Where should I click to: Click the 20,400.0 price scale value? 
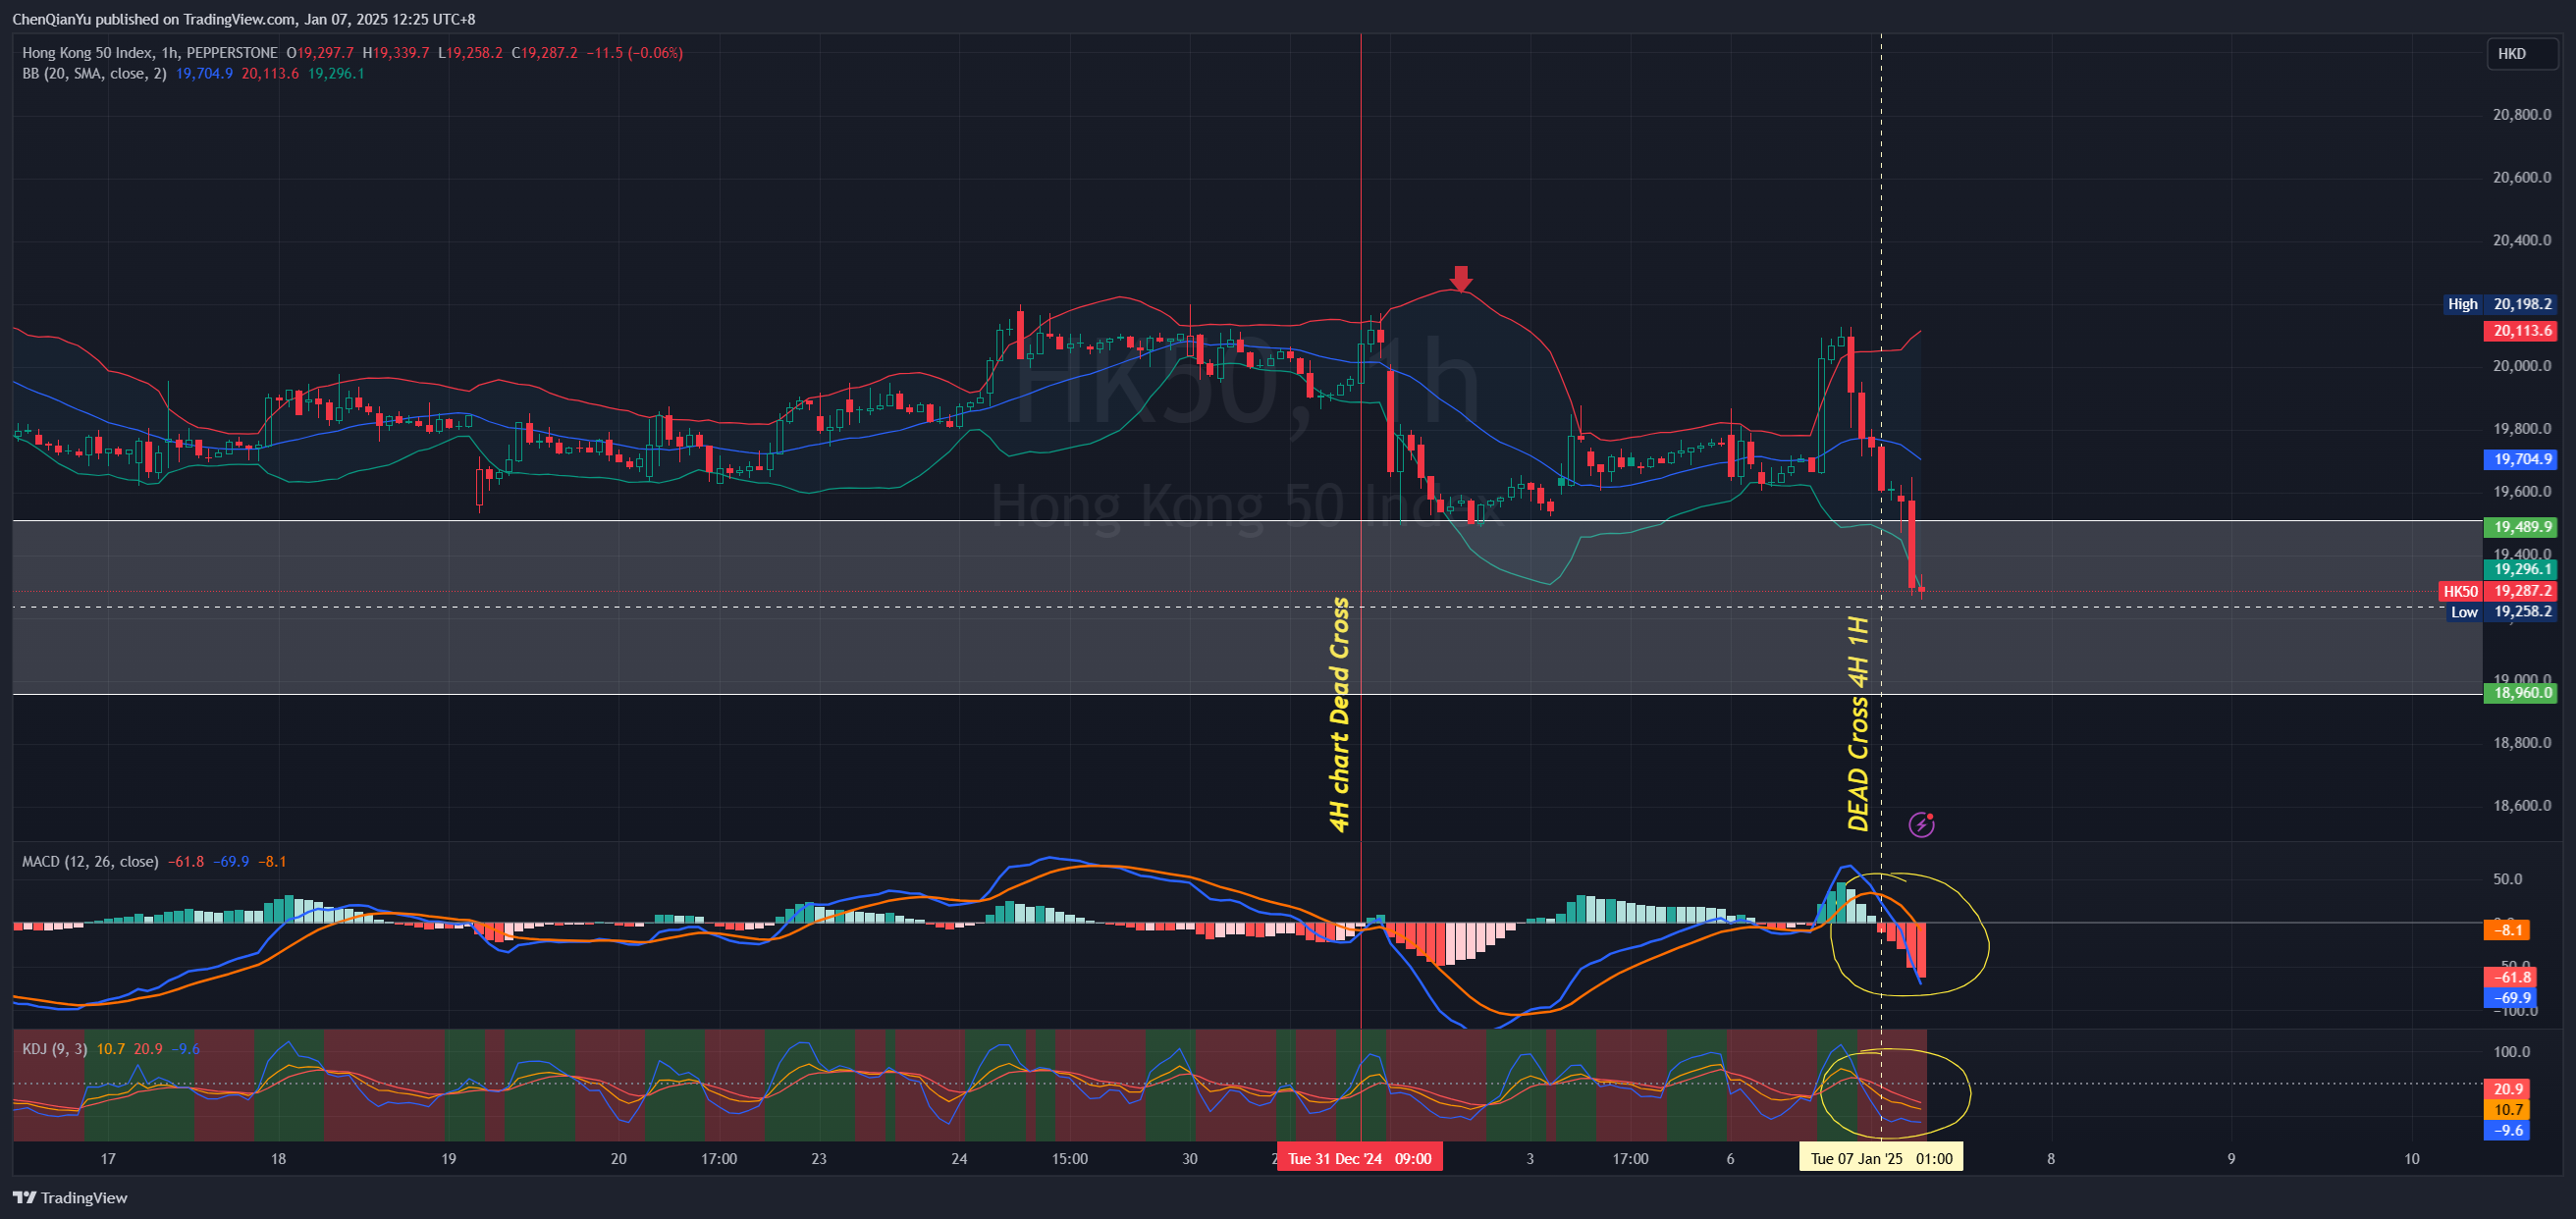click(x=2522, y=241)
